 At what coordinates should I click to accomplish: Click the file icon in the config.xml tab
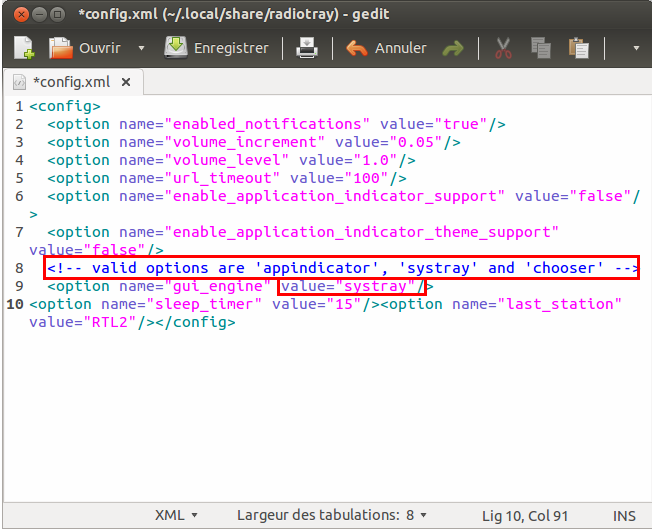(x=19, y=82)
